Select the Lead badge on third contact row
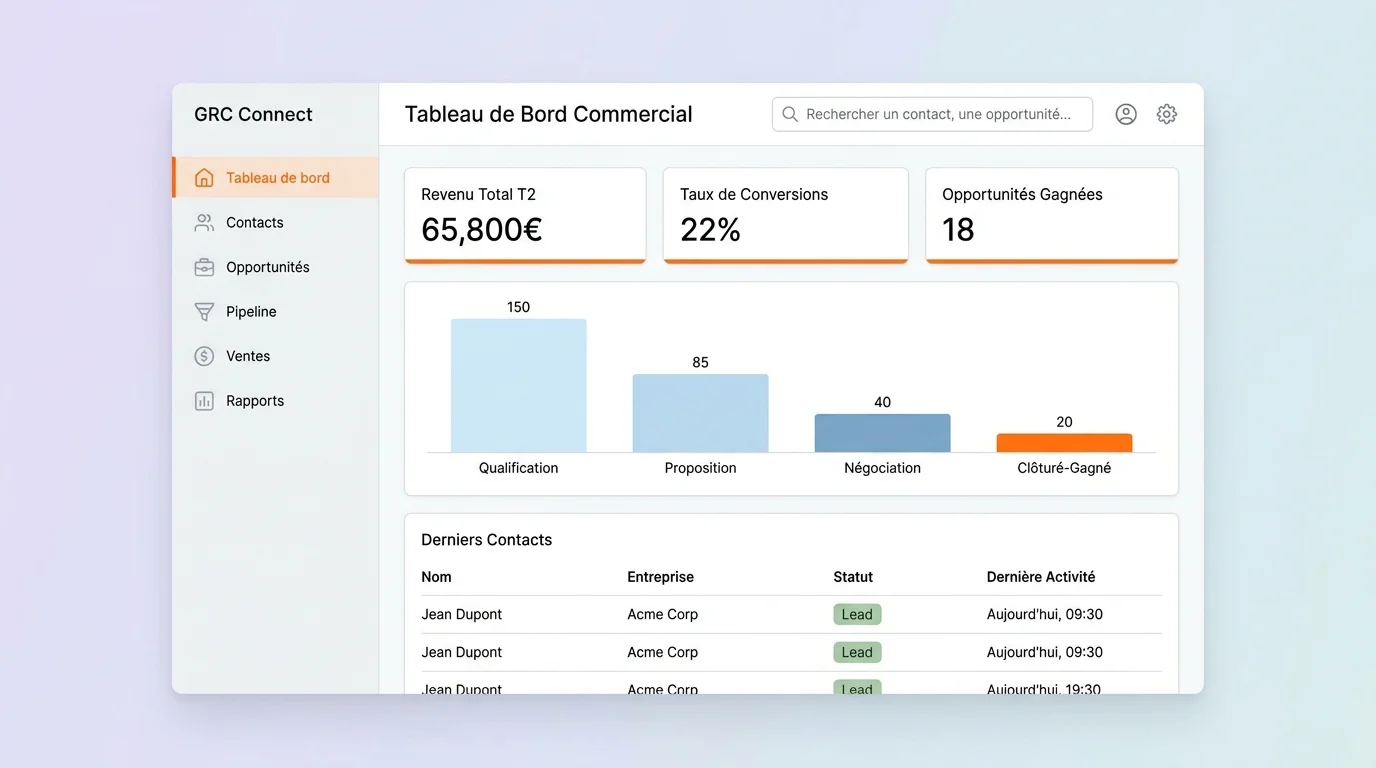Screen dimensions: 1376x768 click(857, 689)
